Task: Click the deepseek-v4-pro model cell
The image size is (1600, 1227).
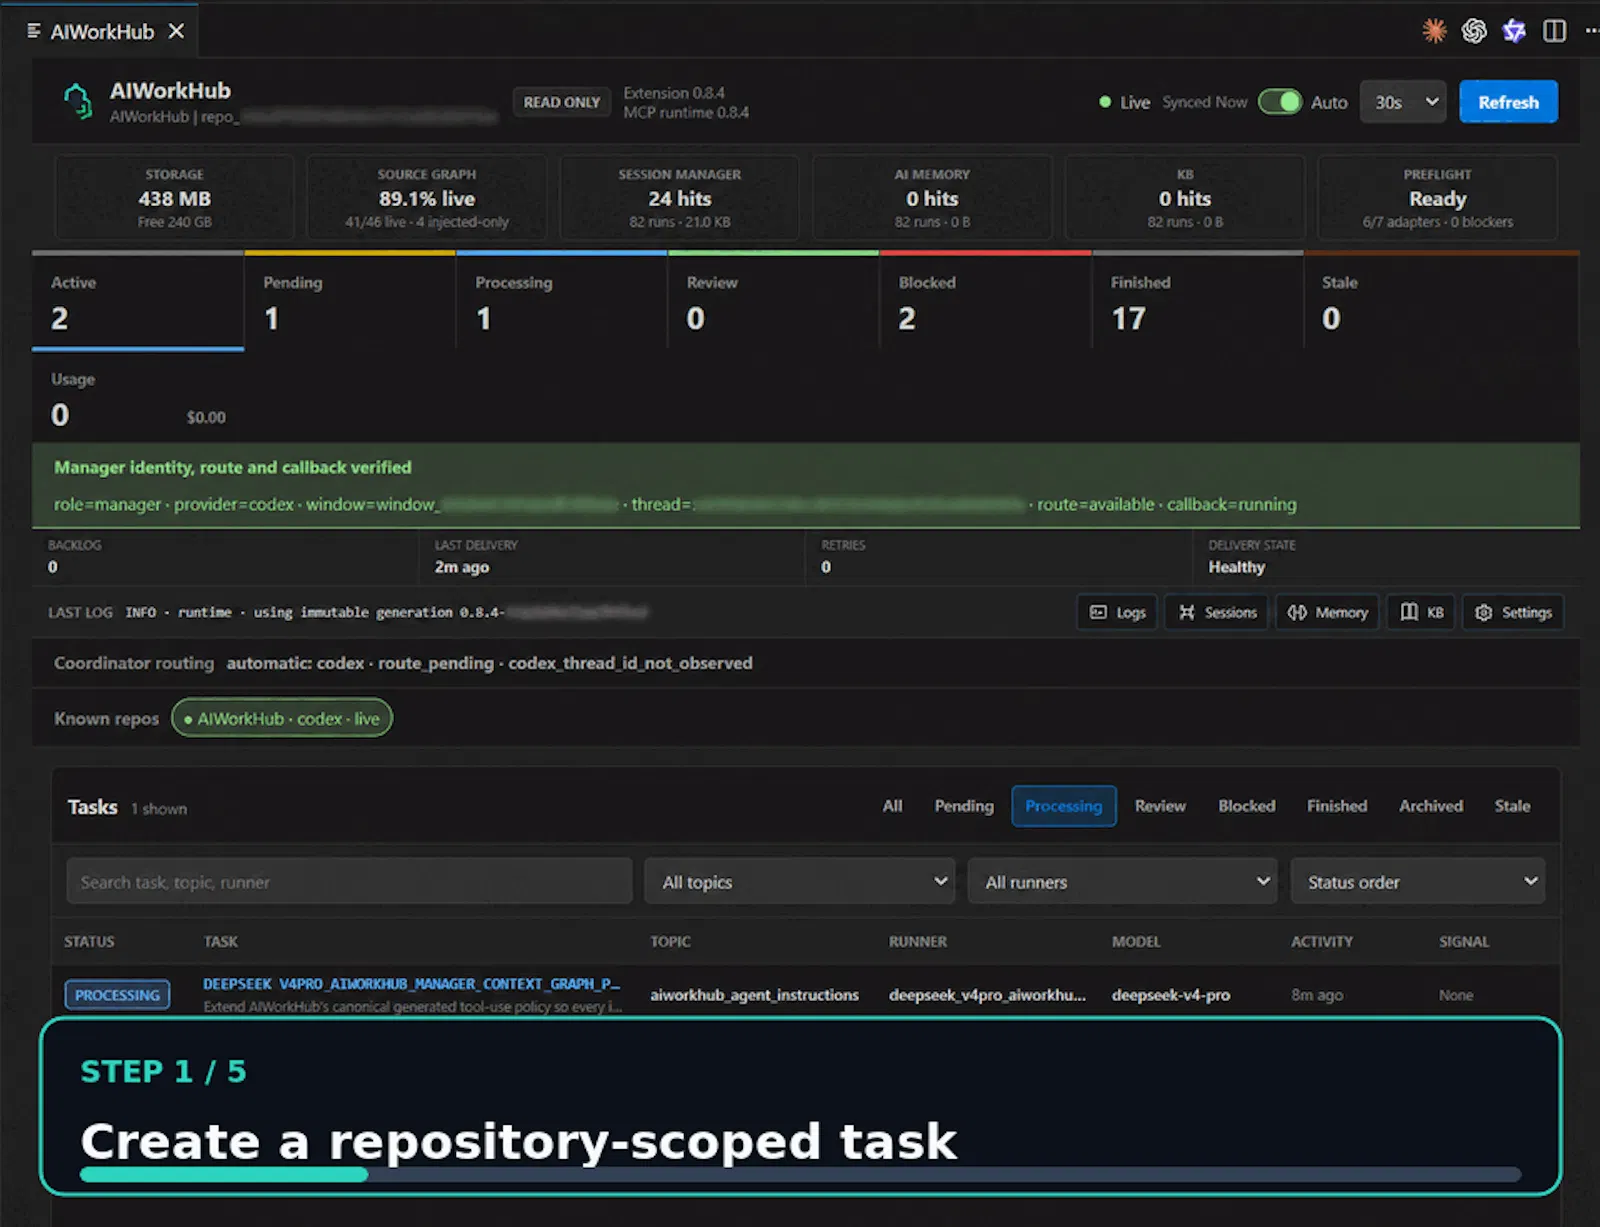Action: click(1171, 995)
